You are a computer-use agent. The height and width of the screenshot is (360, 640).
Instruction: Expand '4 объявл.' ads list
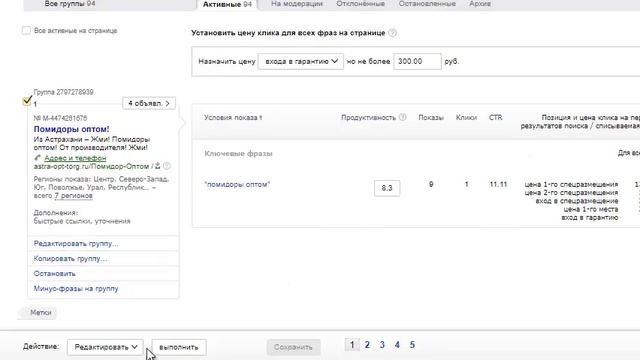pos(149,103)
